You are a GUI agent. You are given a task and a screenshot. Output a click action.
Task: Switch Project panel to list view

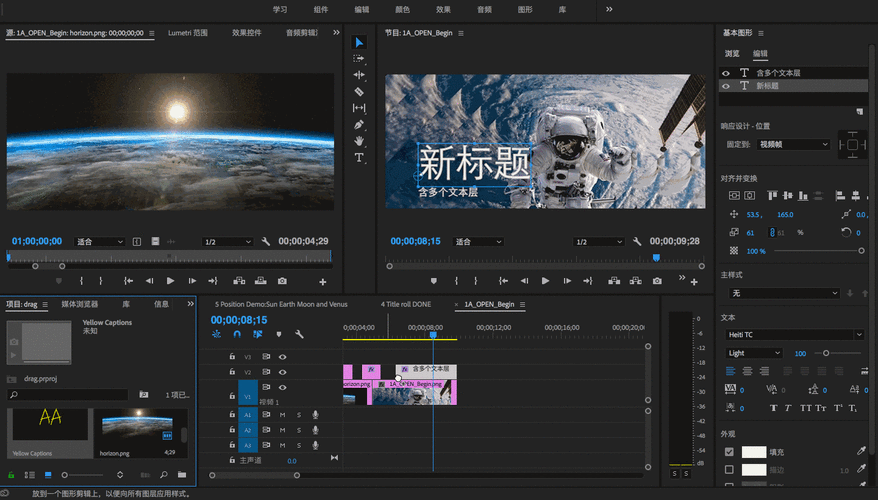click(x=30, y=475)
